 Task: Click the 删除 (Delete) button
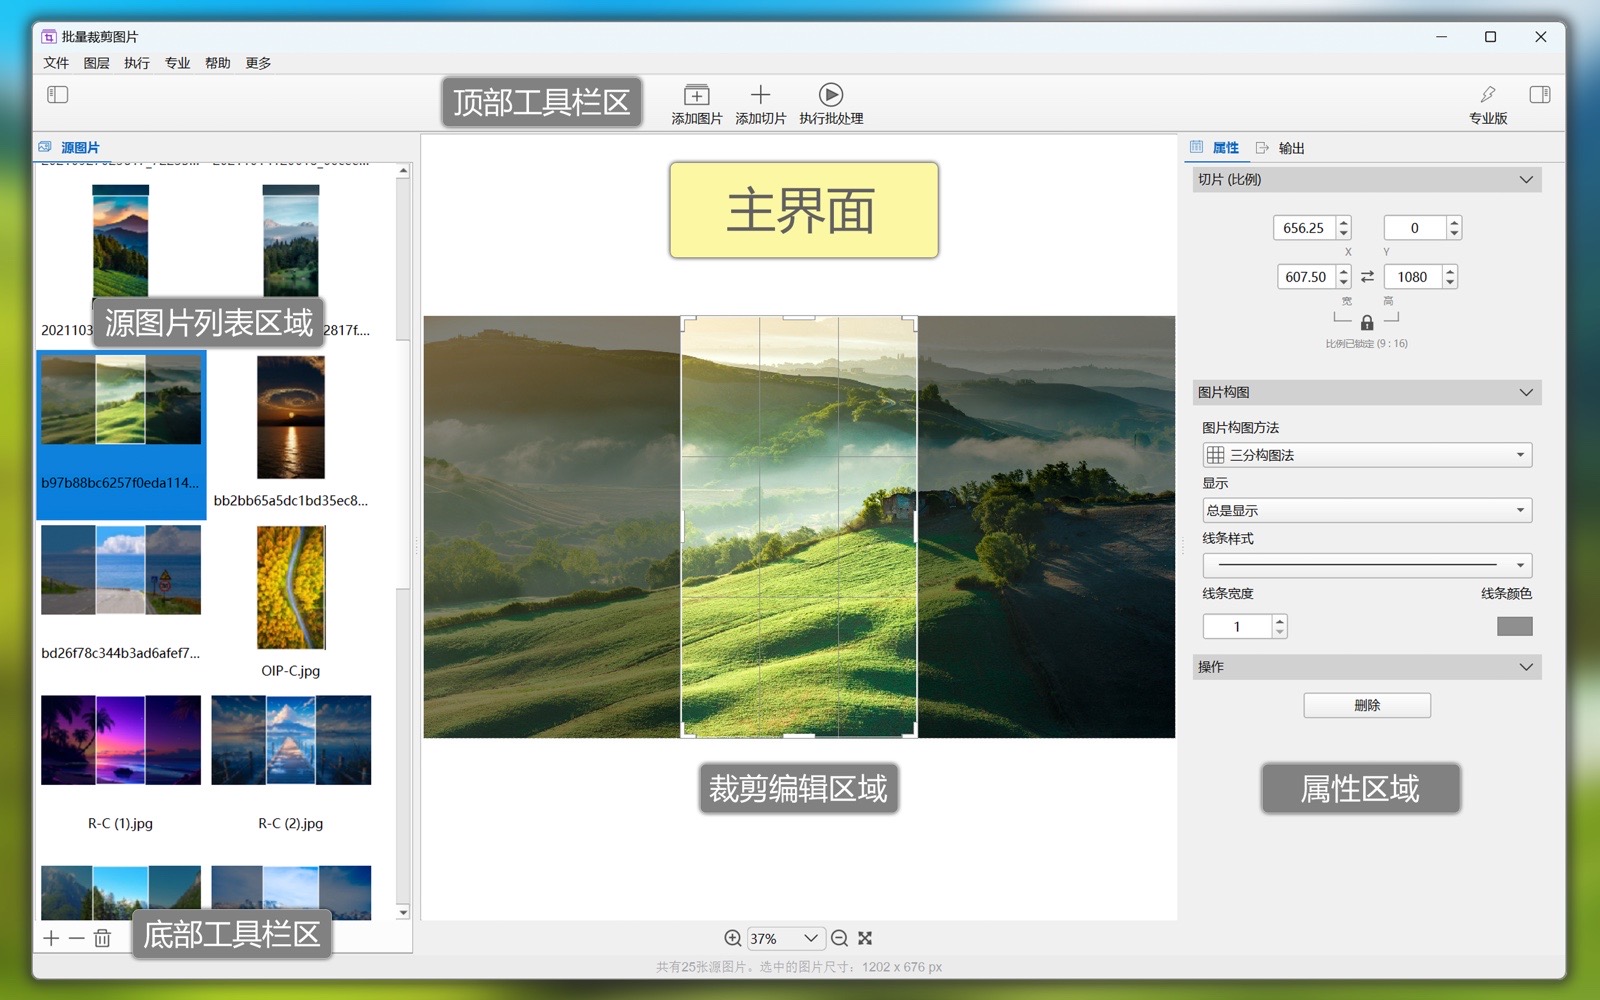click(x=1366, y=705)
